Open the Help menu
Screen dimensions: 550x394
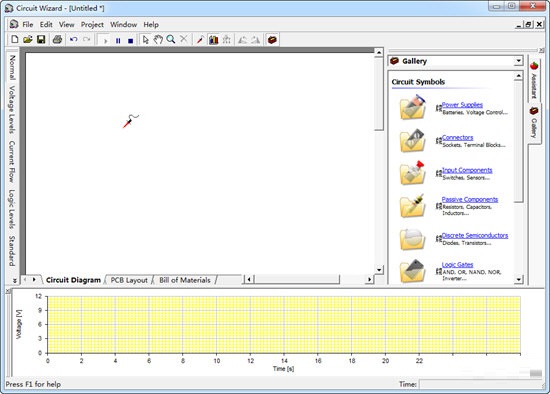(151, 25)
